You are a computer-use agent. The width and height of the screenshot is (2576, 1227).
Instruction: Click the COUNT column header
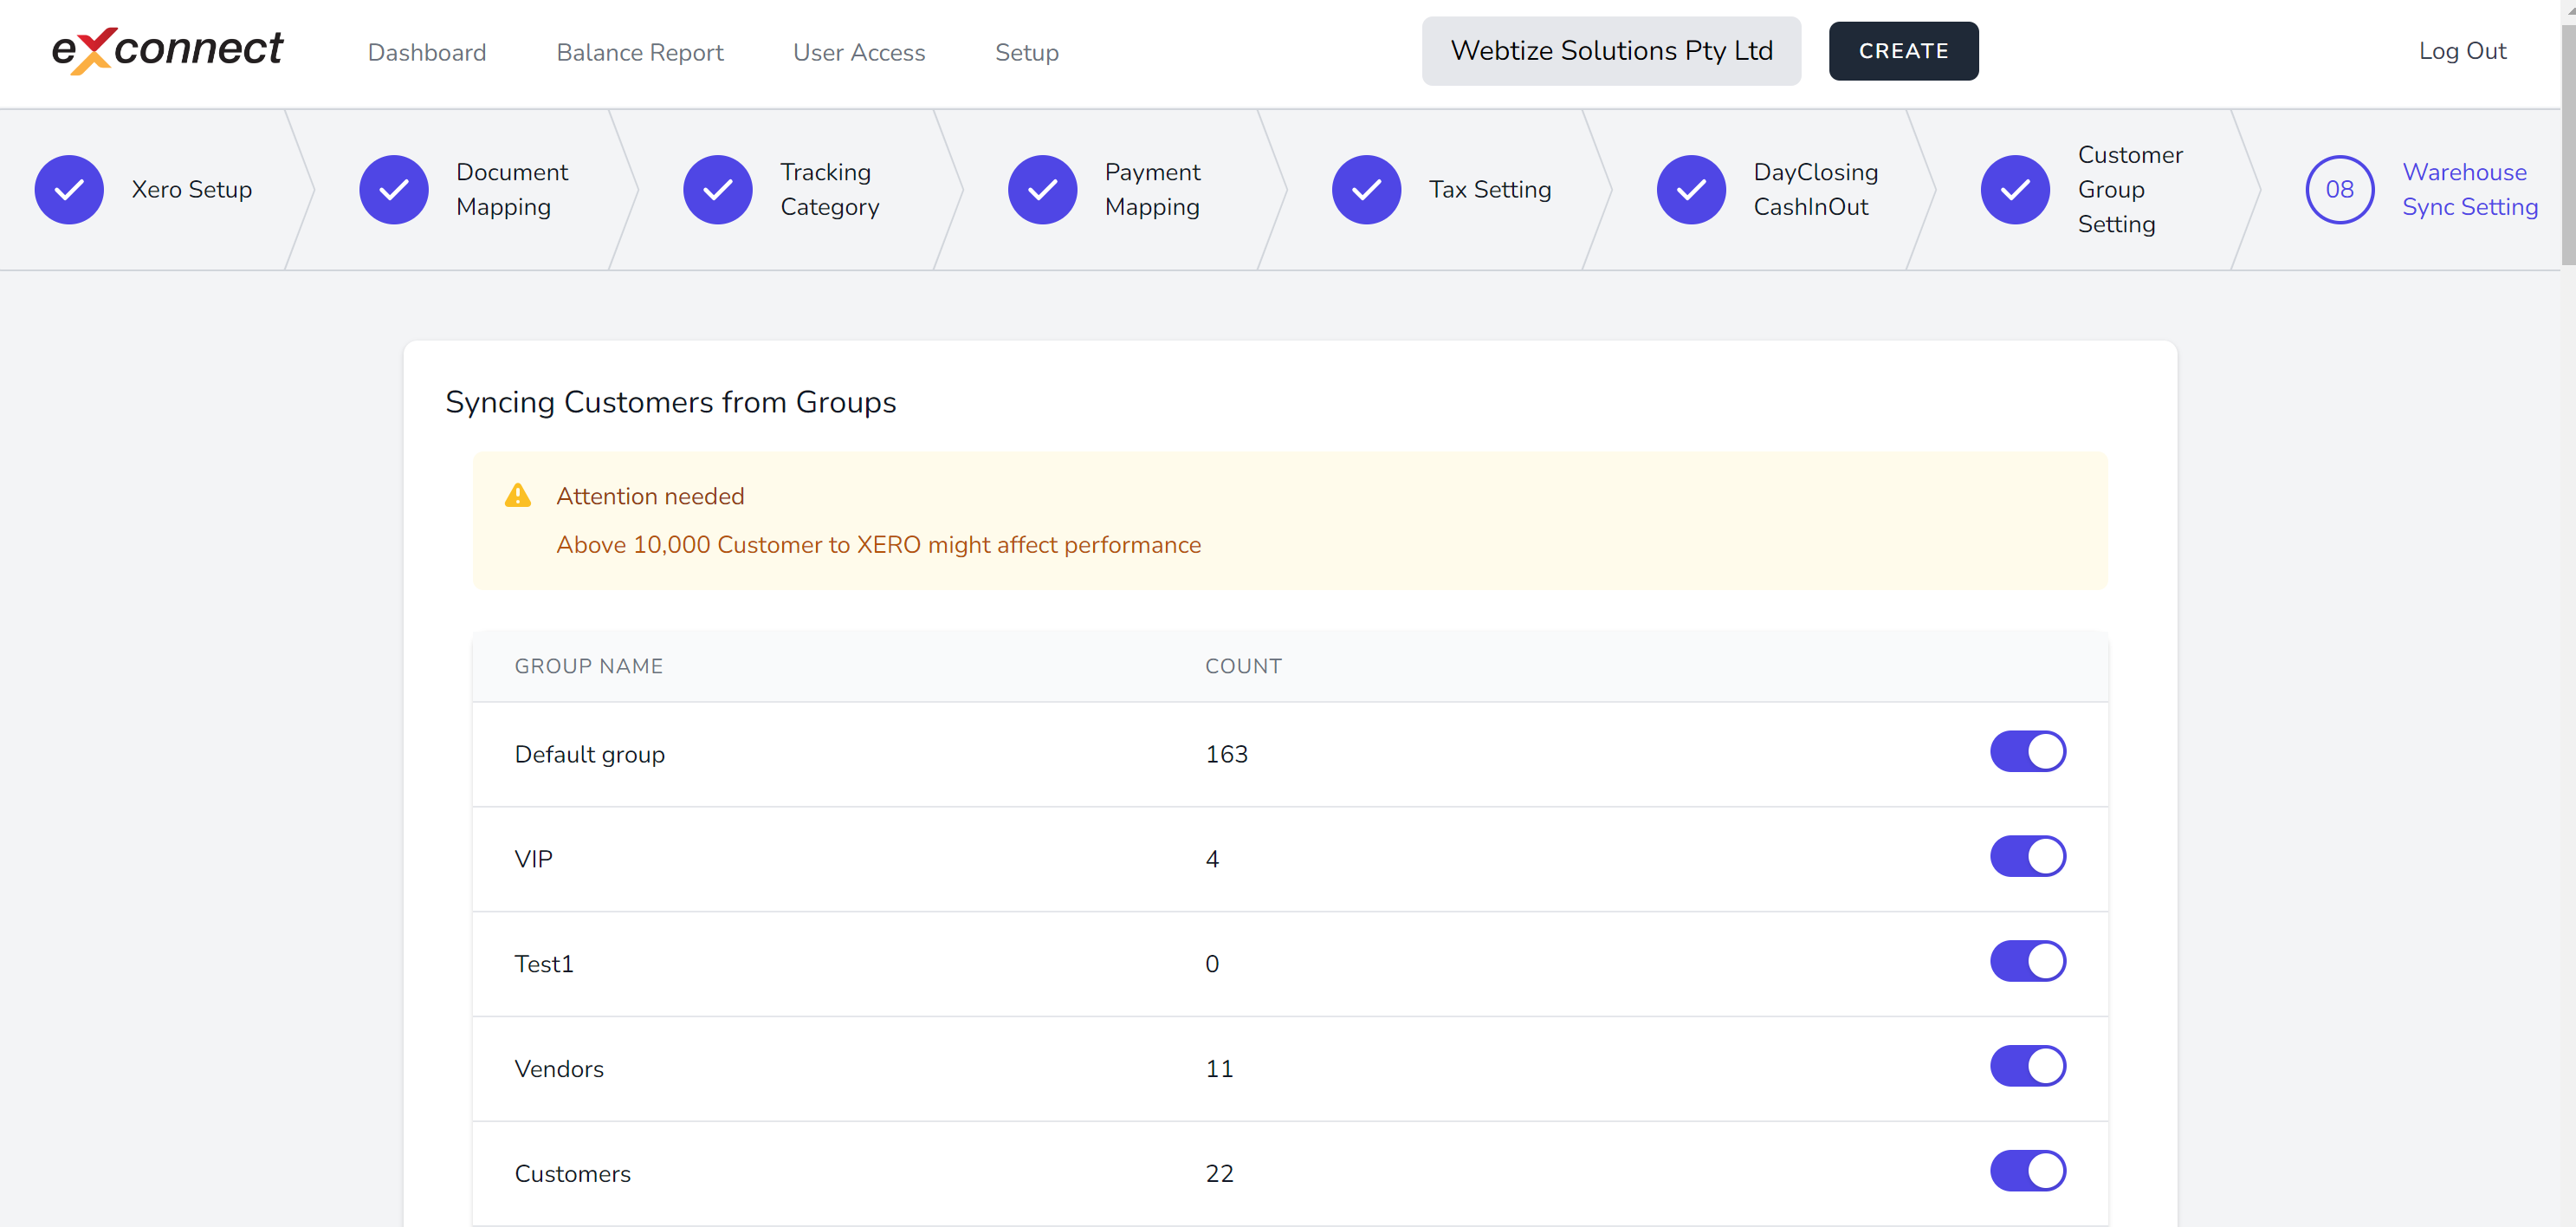tap(1243, 666)
